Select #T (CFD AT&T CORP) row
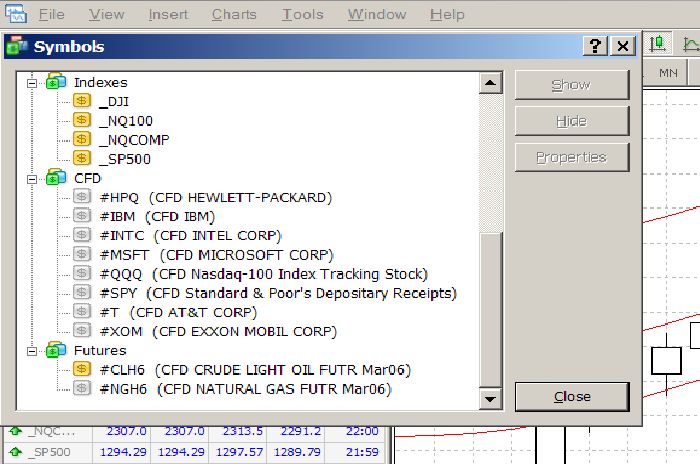Image resolution: width=700 pixels, height=464 pixels. [179, 313]
